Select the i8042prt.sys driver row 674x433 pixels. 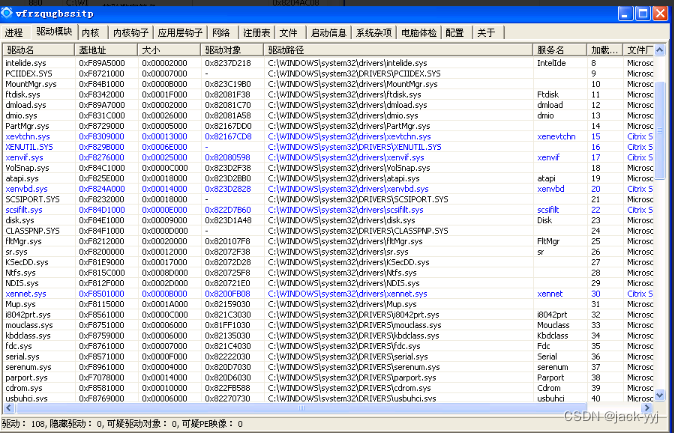click(329, 315)
